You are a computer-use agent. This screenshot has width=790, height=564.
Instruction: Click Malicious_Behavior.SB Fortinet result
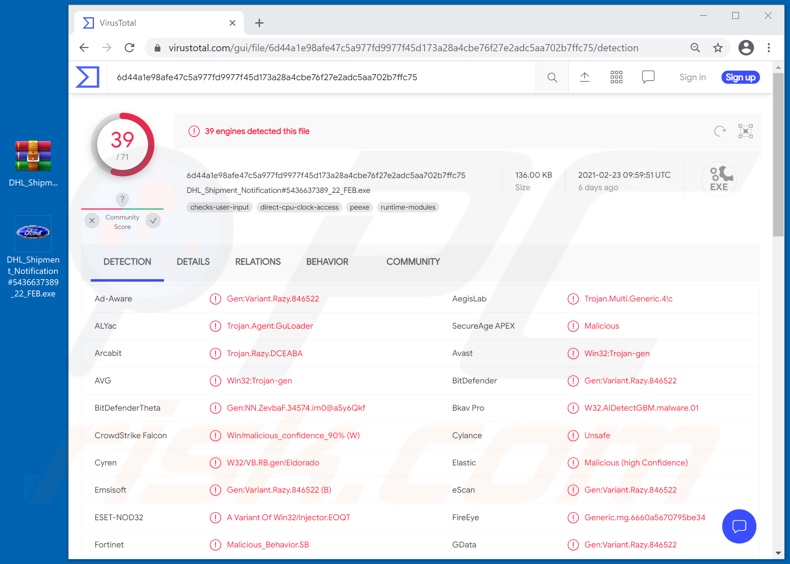pyautogui.click(x=268, y=544)
